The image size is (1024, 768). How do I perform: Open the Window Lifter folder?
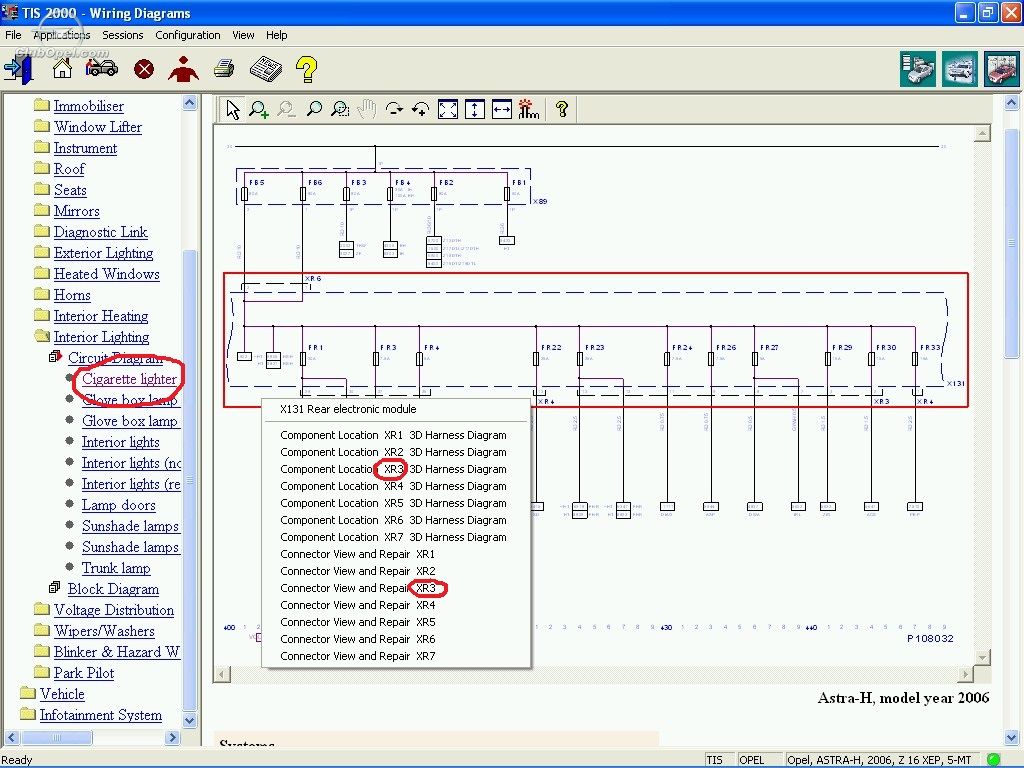click(97, 127)
